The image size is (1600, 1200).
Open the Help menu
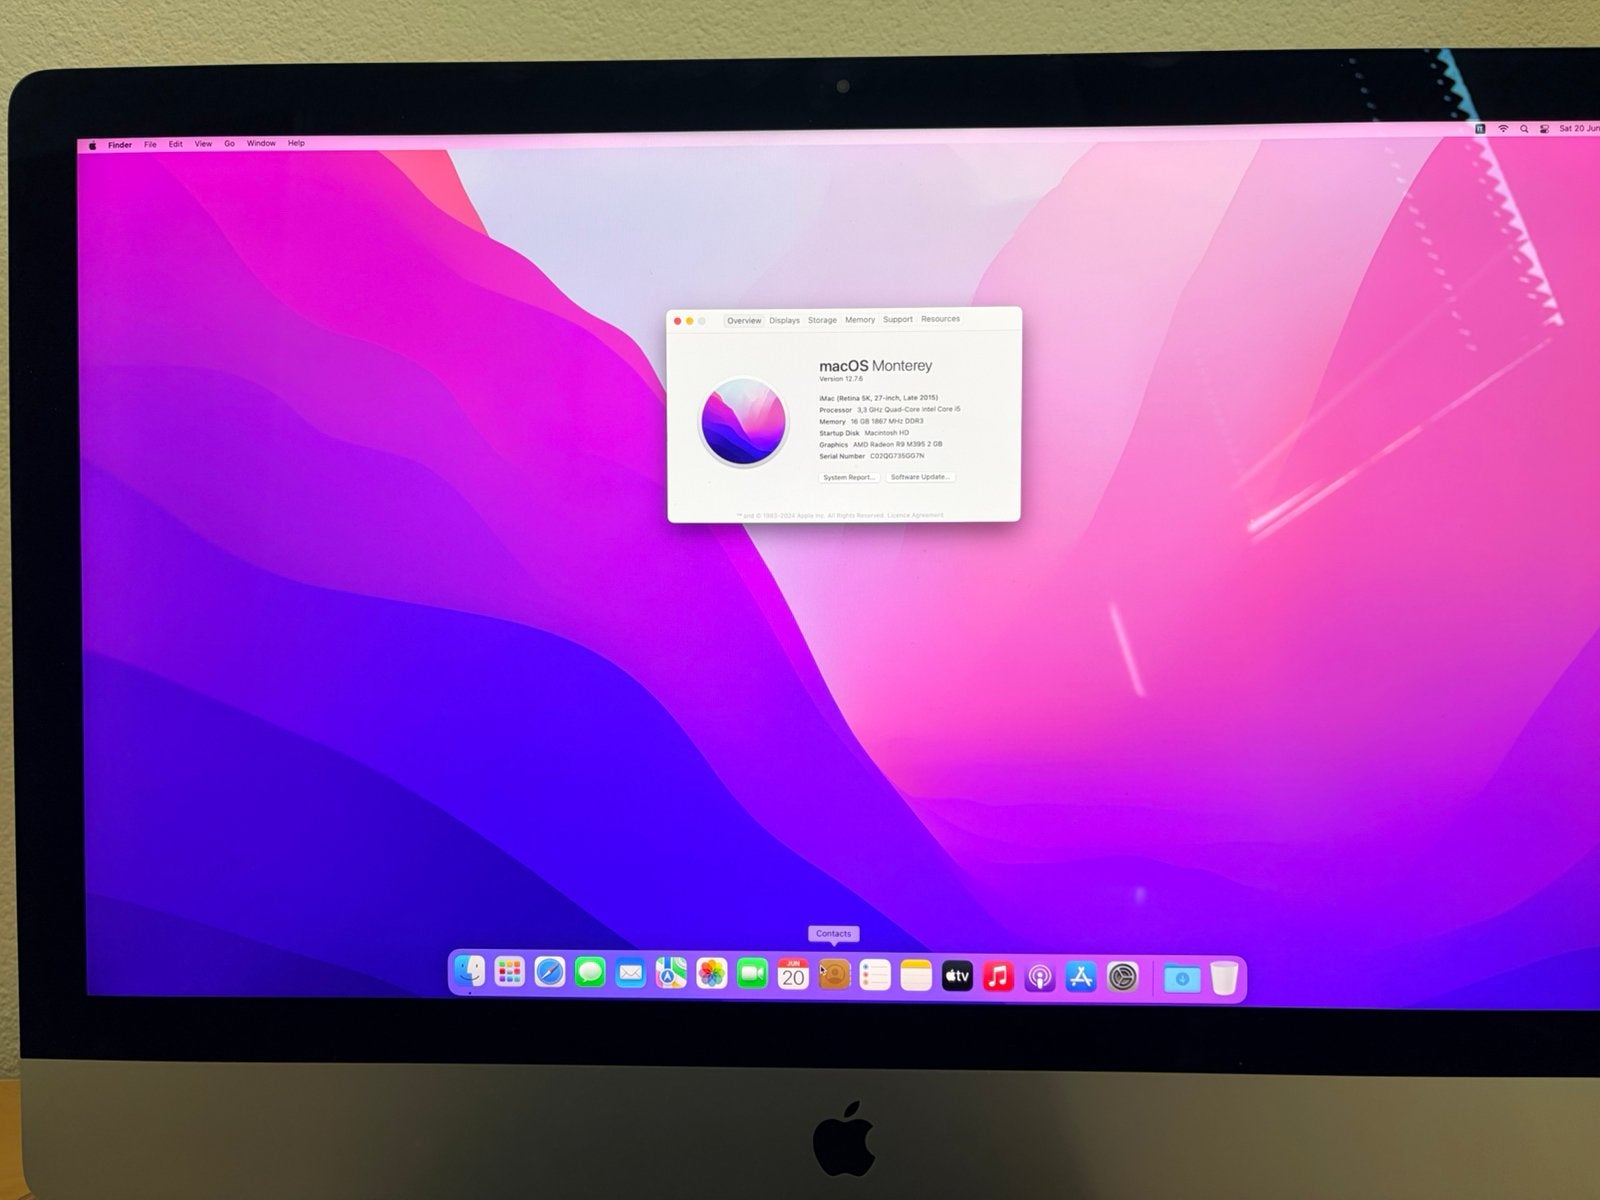pos(296,143)
